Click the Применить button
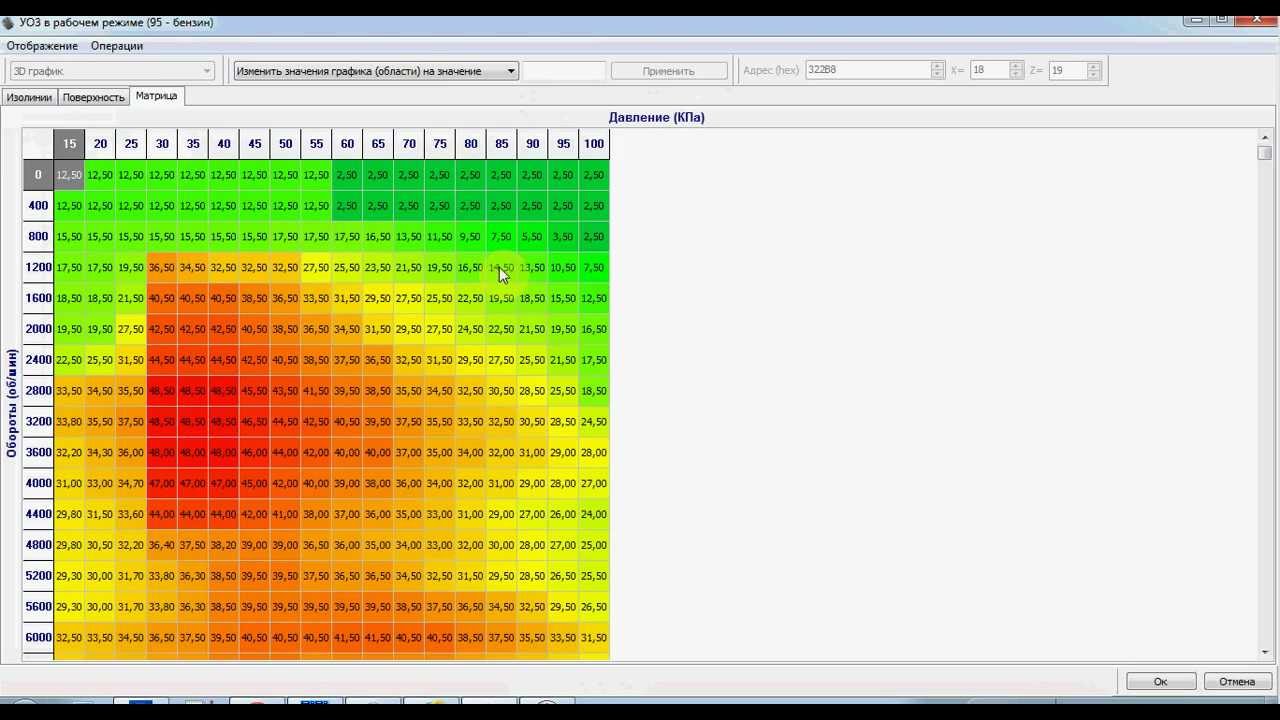 click(x=669, y=71)
